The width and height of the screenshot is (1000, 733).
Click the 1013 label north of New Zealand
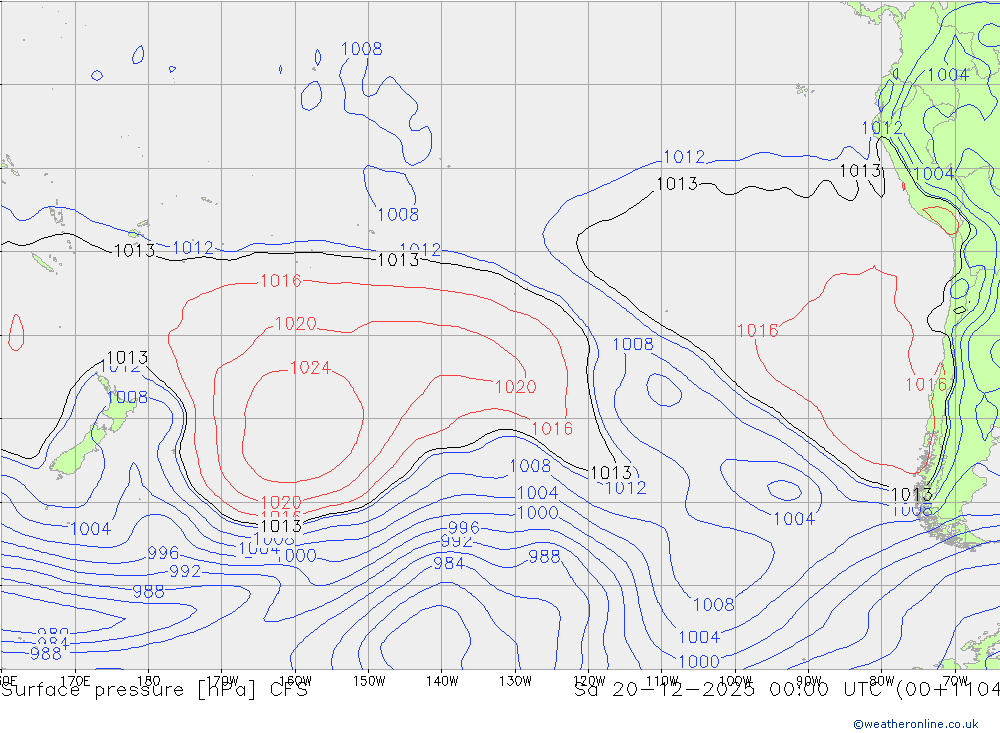[127, 357]
